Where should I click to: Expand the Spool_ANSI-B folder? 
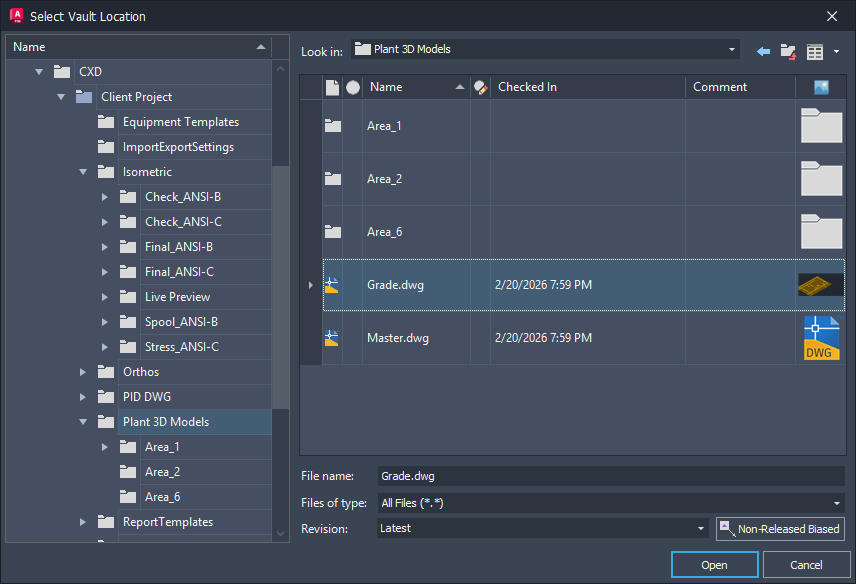pyautogui.click(x=104, y=322)
